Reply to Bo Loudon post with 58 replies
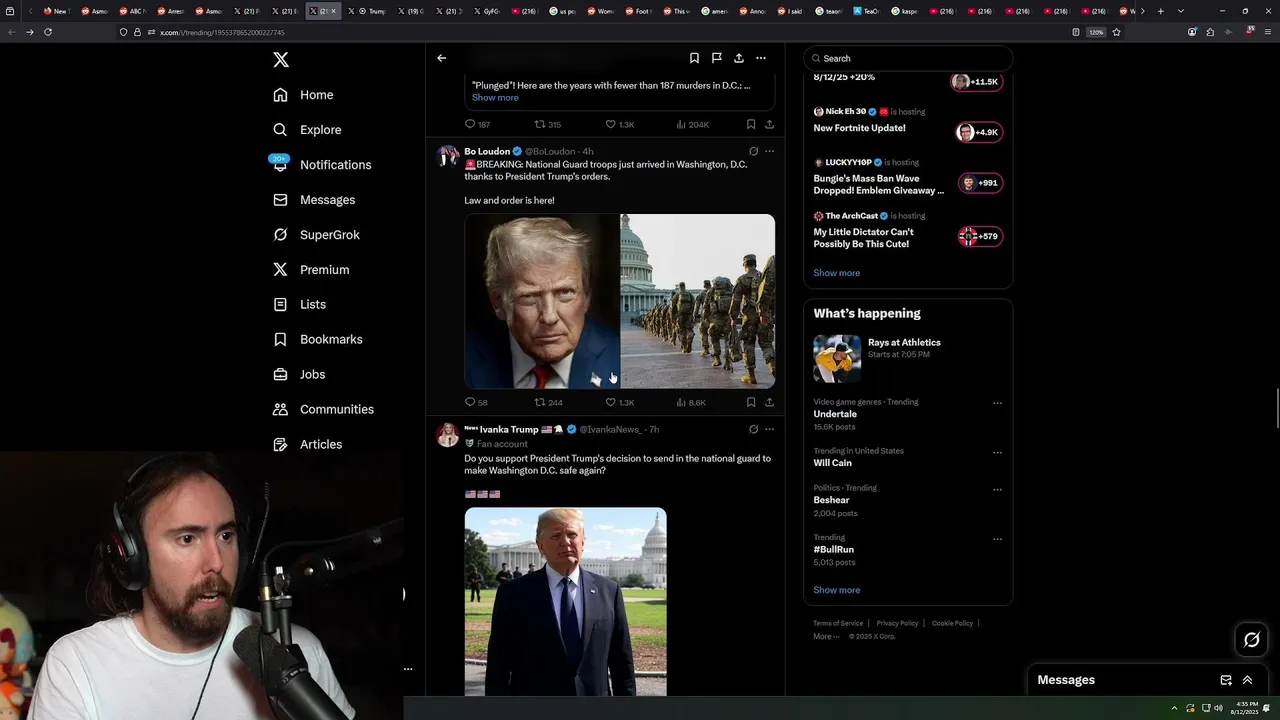1280x720 pixels. 470,402
